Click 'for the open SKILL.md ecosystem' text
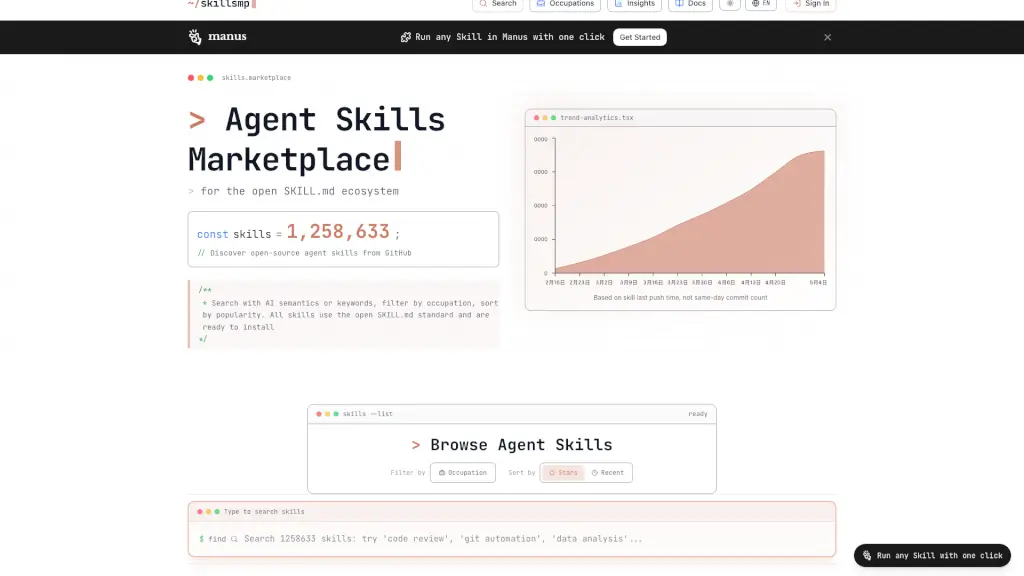 coord(299,191)
